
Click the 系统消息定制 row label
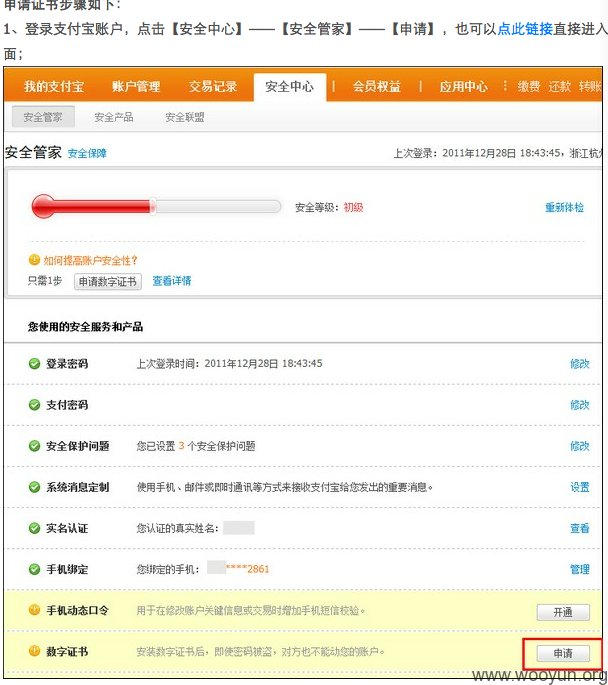click(78, 487)
